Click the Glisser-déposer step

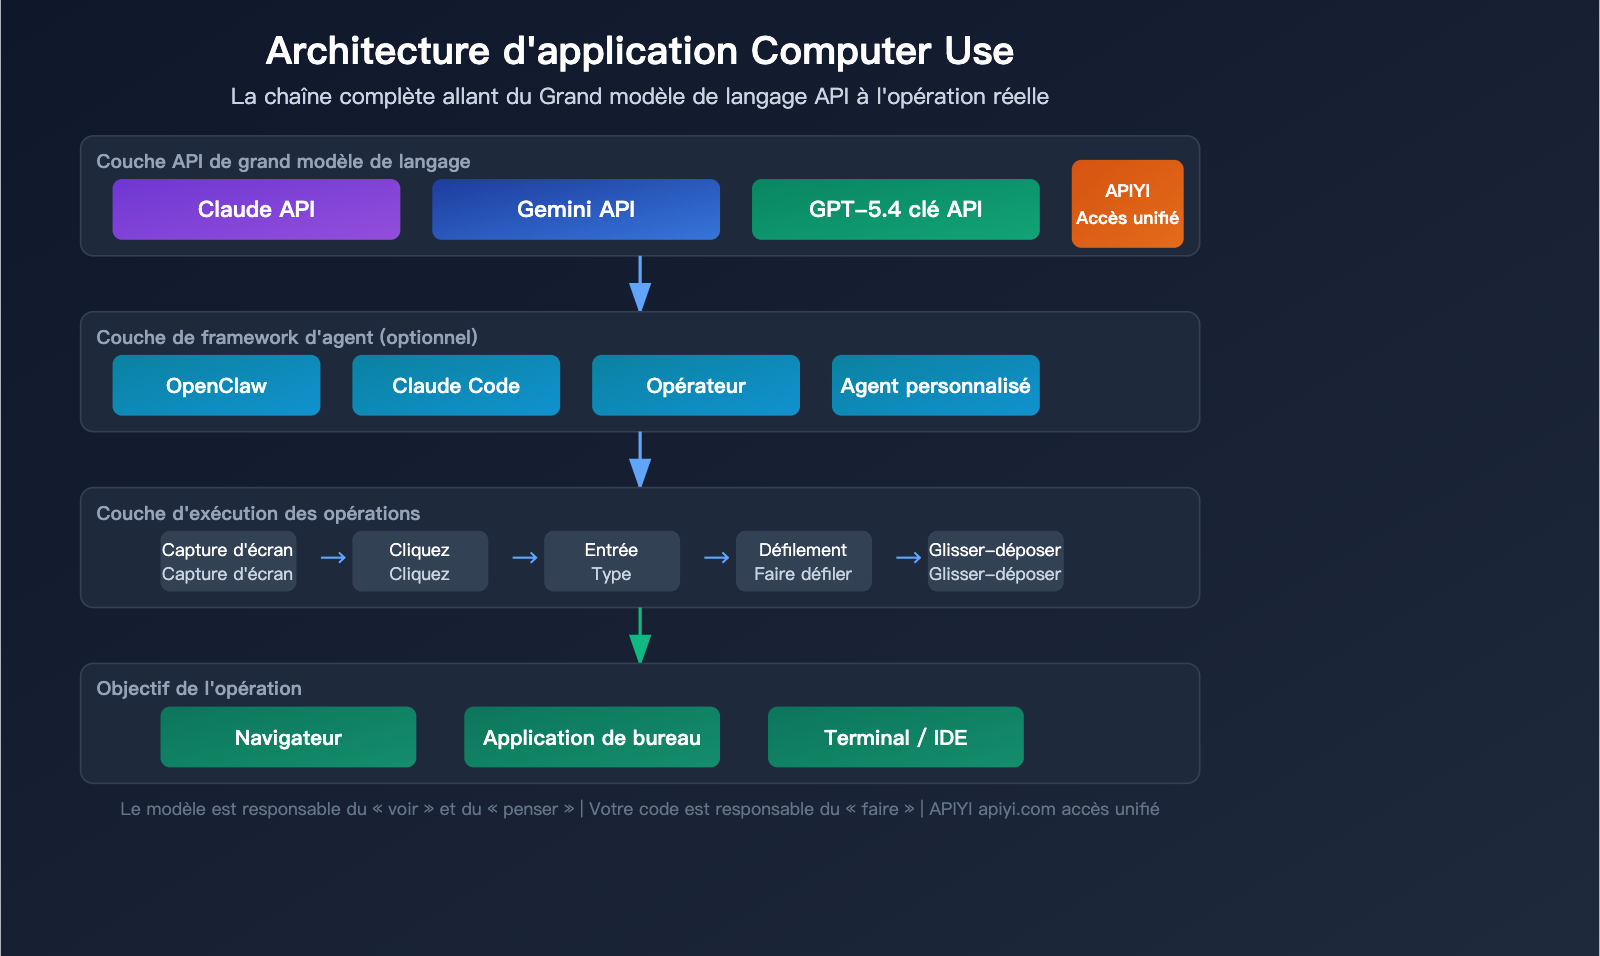click(995, 561)
